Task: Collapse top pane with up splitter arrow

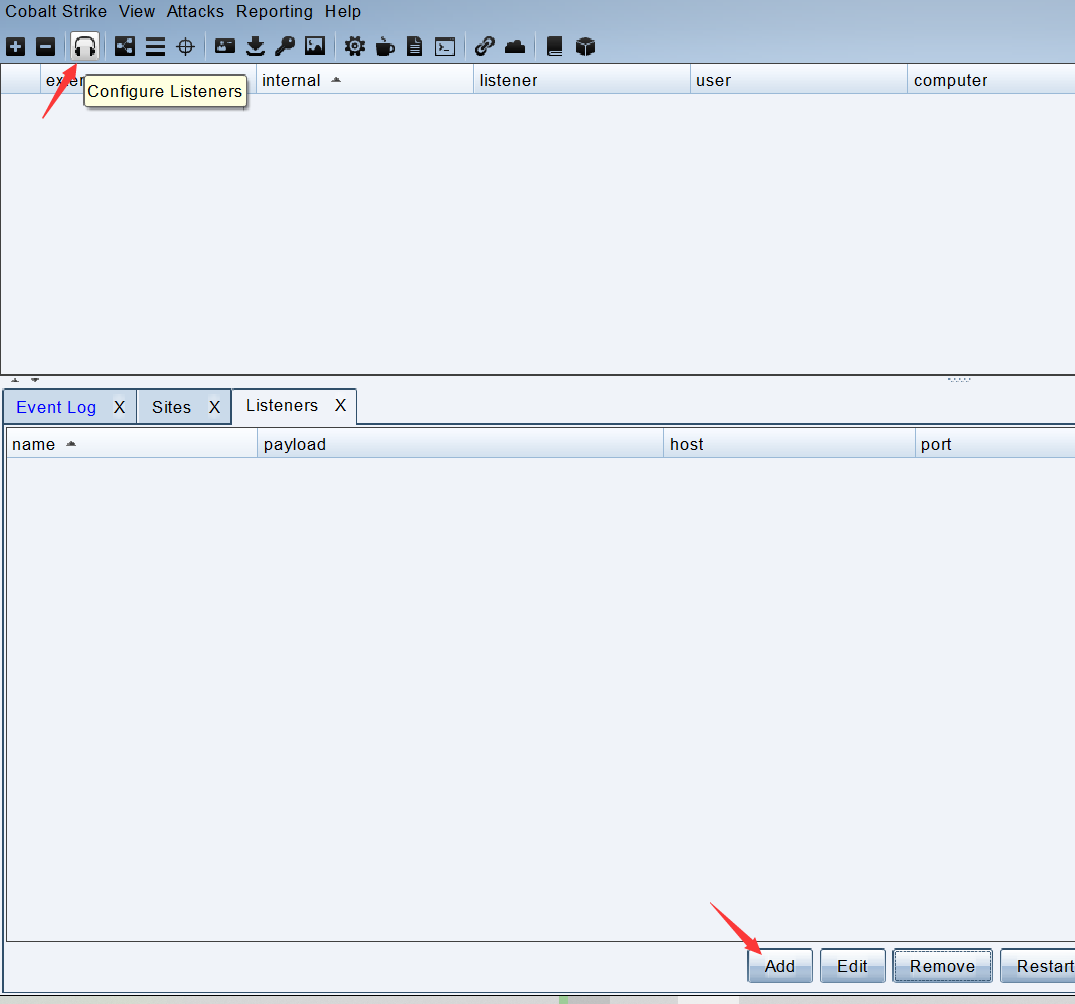Action: click(x=15, y=379)
